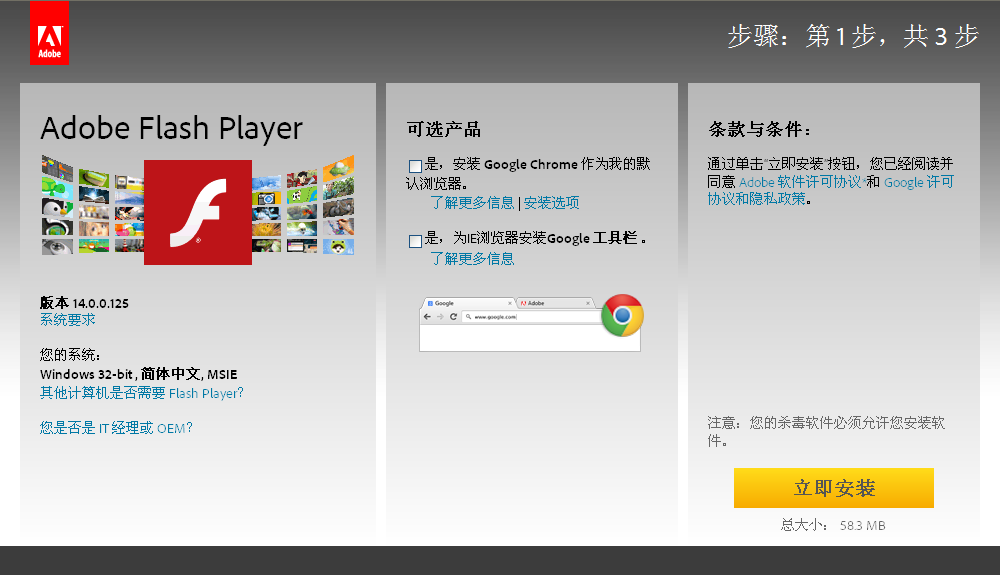Open the 安装选项 link
The width and height of the screenshot is (1000, 575).
pyautogui.click(x=551, y=203)
